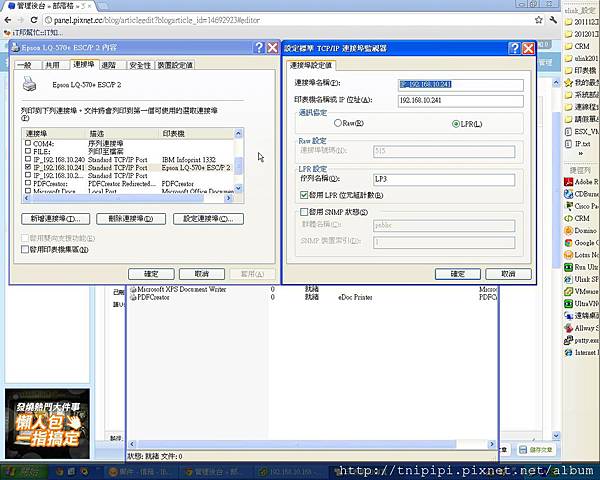
Task: Click the Epson LQ-570+ printer icon
Action: [29, 84]
